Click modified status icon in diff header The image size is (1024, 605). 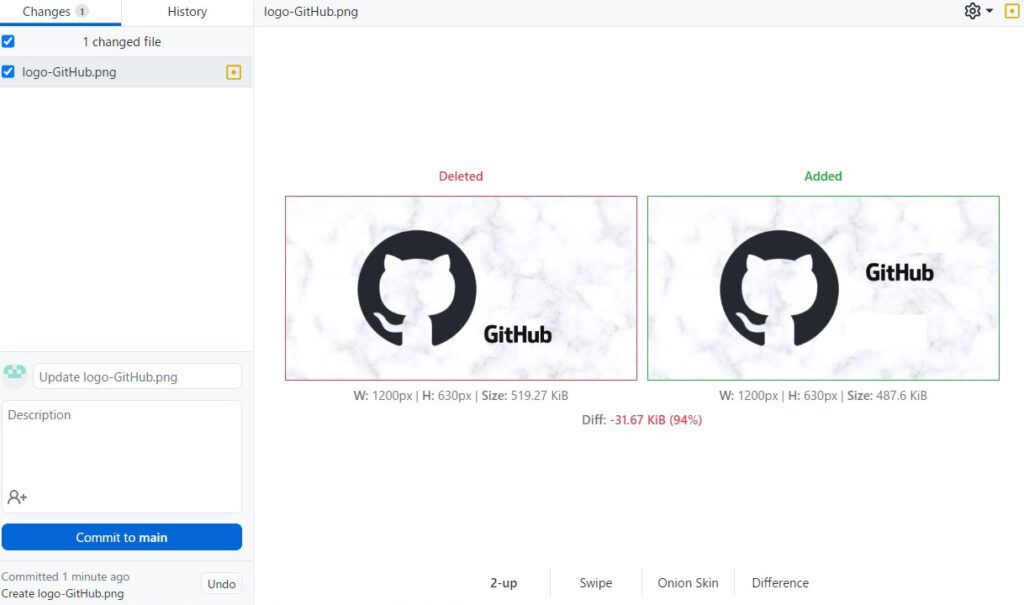pos(1012,11)
